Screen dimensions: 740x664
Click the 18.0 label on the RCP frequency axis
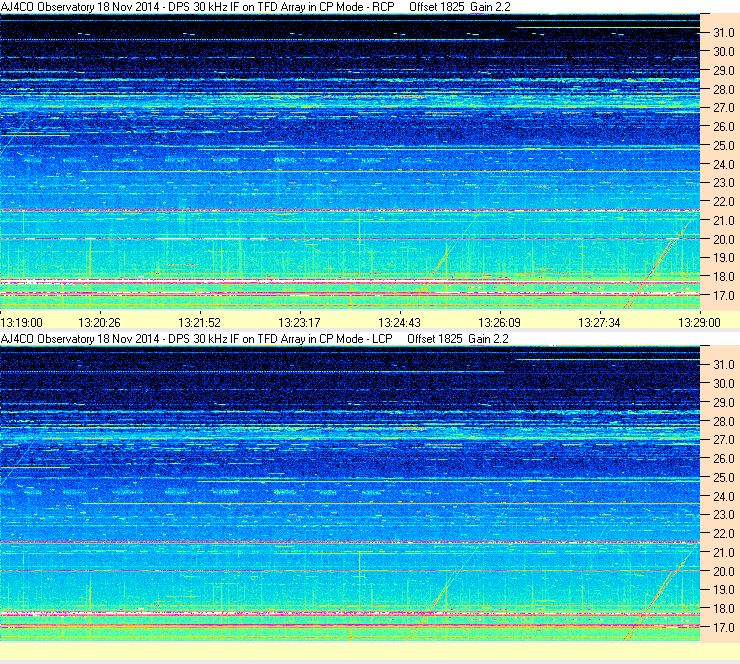(x=723, y=277)
